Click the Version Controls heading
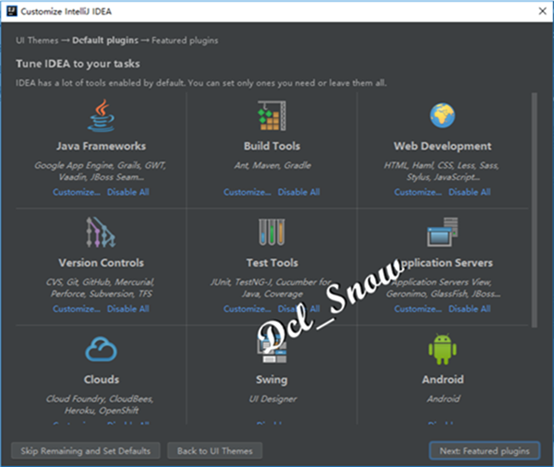This screenshot has width=554, height=467. click(101, 262)
